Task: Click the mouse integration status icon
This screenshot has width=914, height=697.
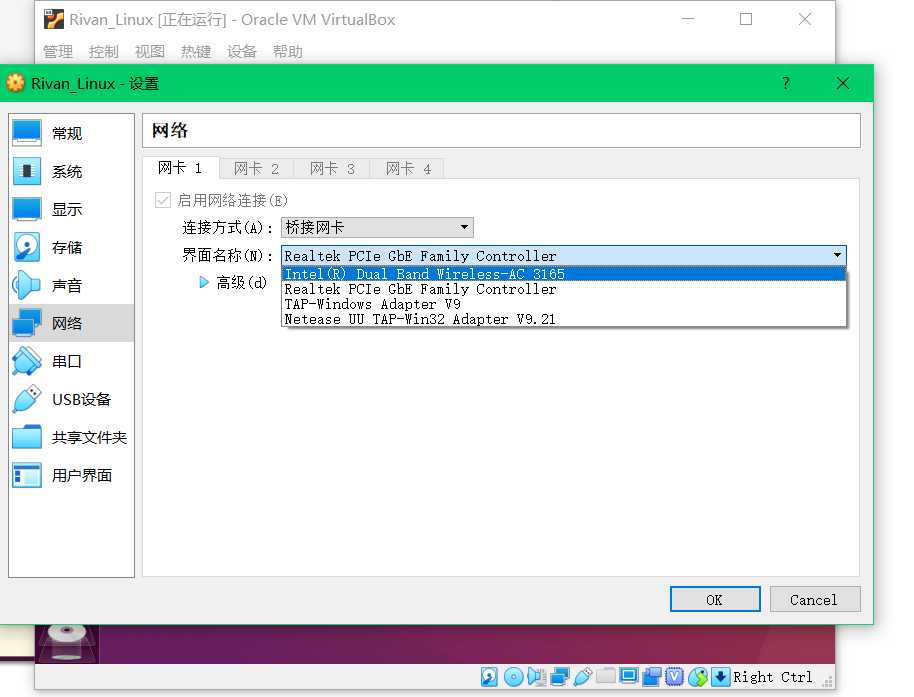Action: click(698, 677)
